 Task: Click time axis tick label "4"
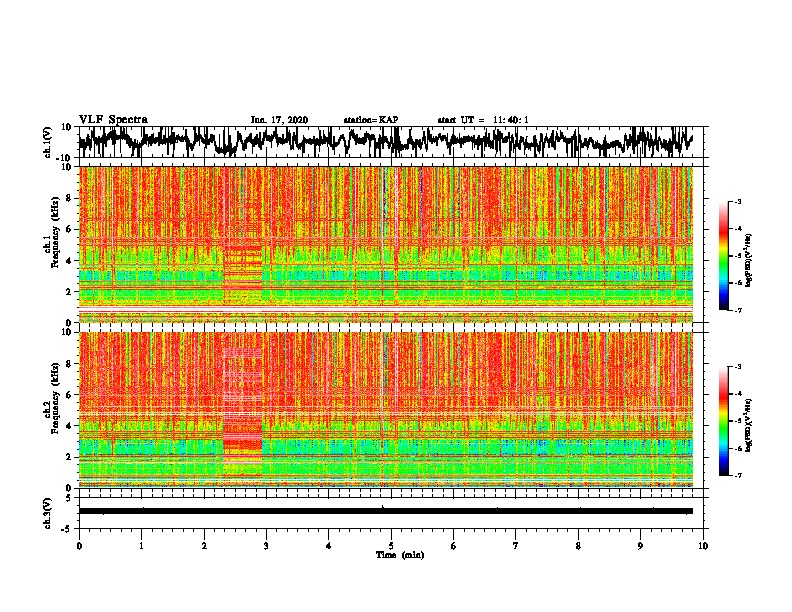329,546
